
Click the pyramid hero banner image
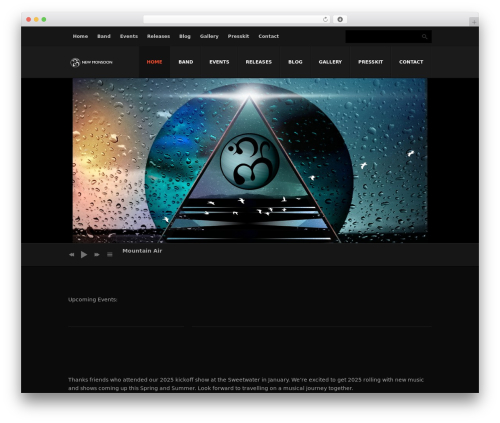(x=250, y=160)
